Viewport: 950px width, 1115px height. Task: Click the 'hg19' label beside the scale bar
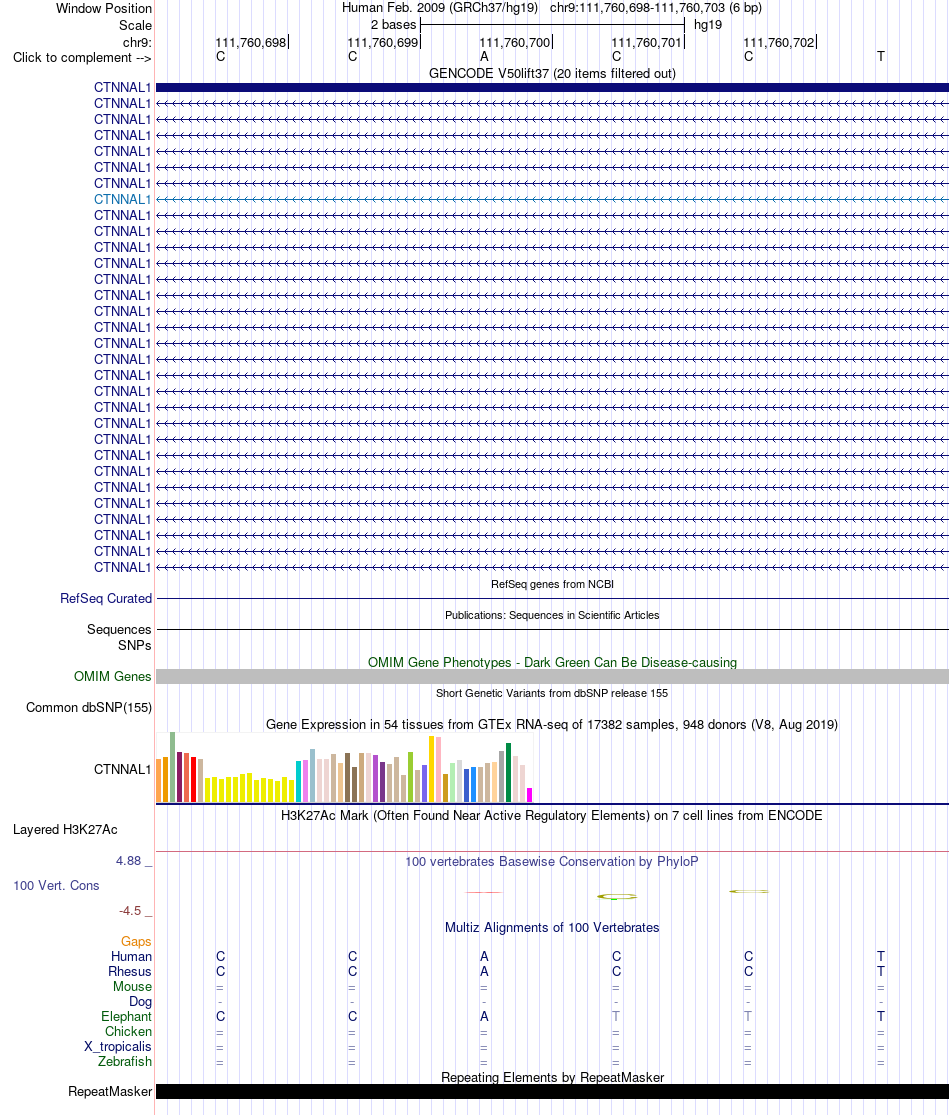[708, 25]
